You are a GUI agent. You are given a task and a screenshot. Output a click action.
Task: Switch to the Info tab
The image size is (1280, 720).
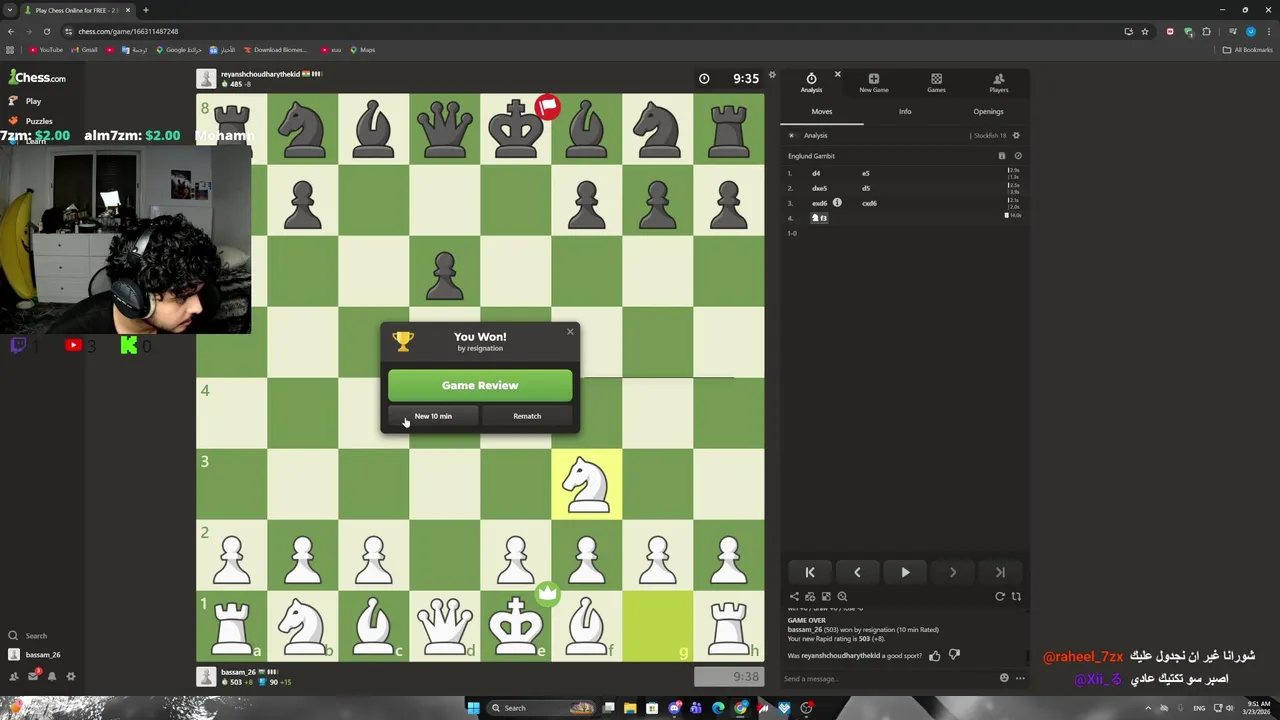pyautogui.click(x=905, y=112)
